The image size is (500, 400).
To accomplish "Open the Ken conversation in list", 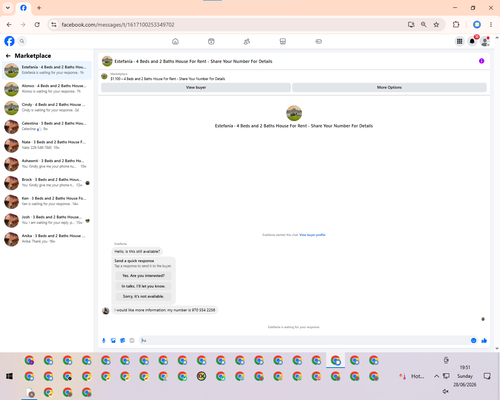I will [x=47, y=201].
